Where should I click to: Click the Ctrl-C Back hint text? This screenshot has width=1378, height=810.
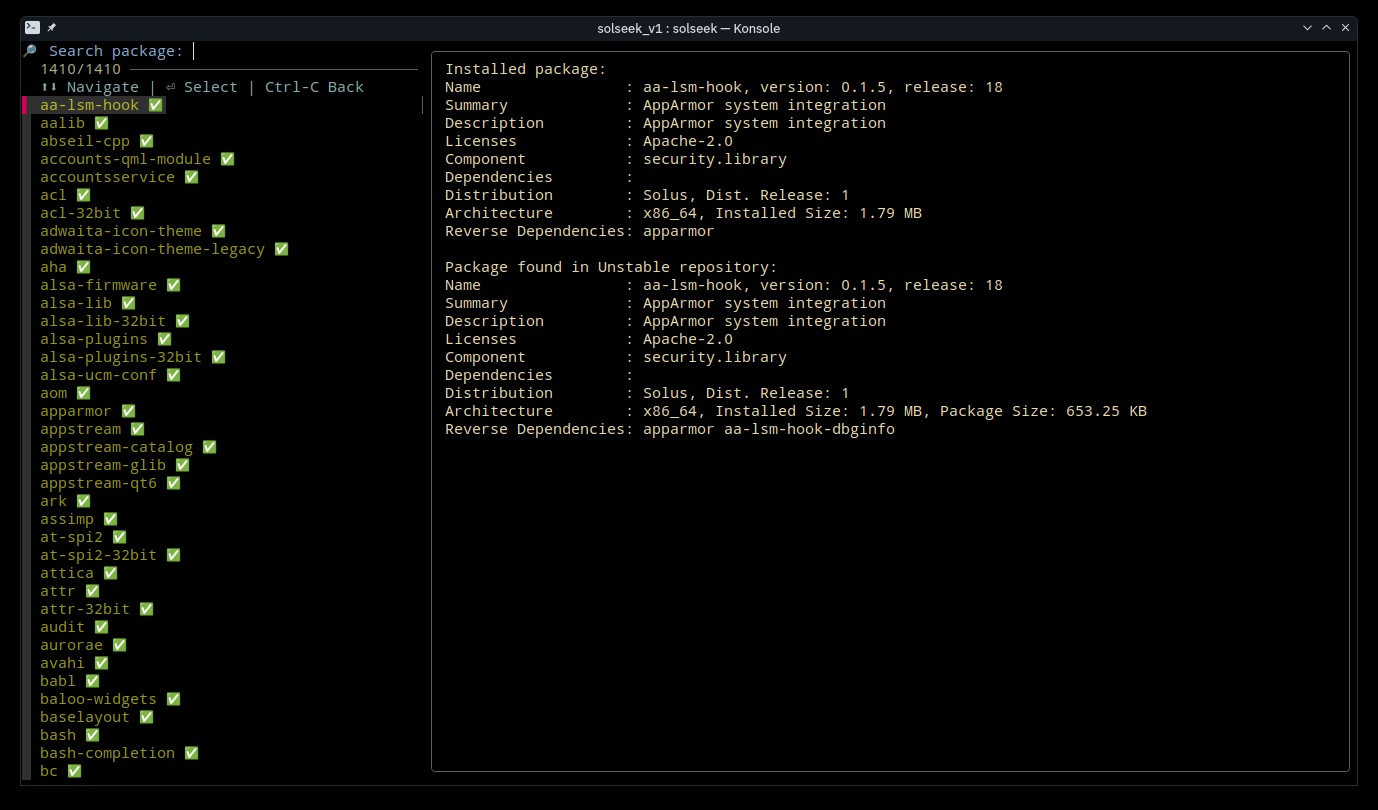pyautogui.click(x=314, y=87)
